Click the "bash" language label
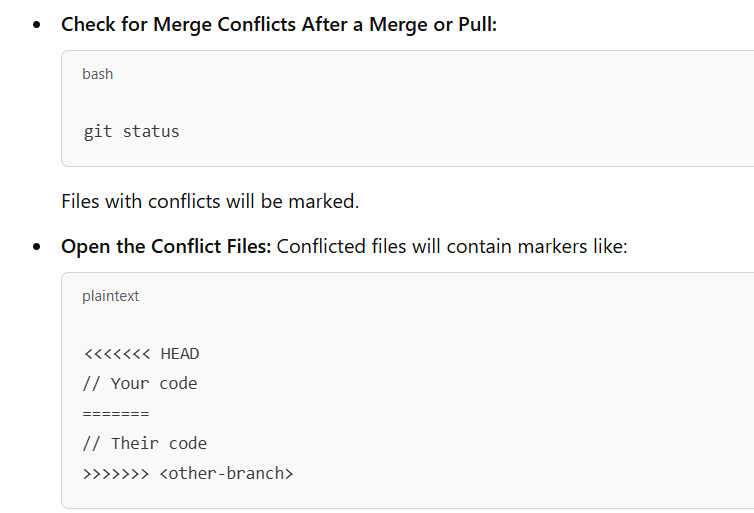The width and height of the screenshot is (754, 513). [x=97, y=74]
